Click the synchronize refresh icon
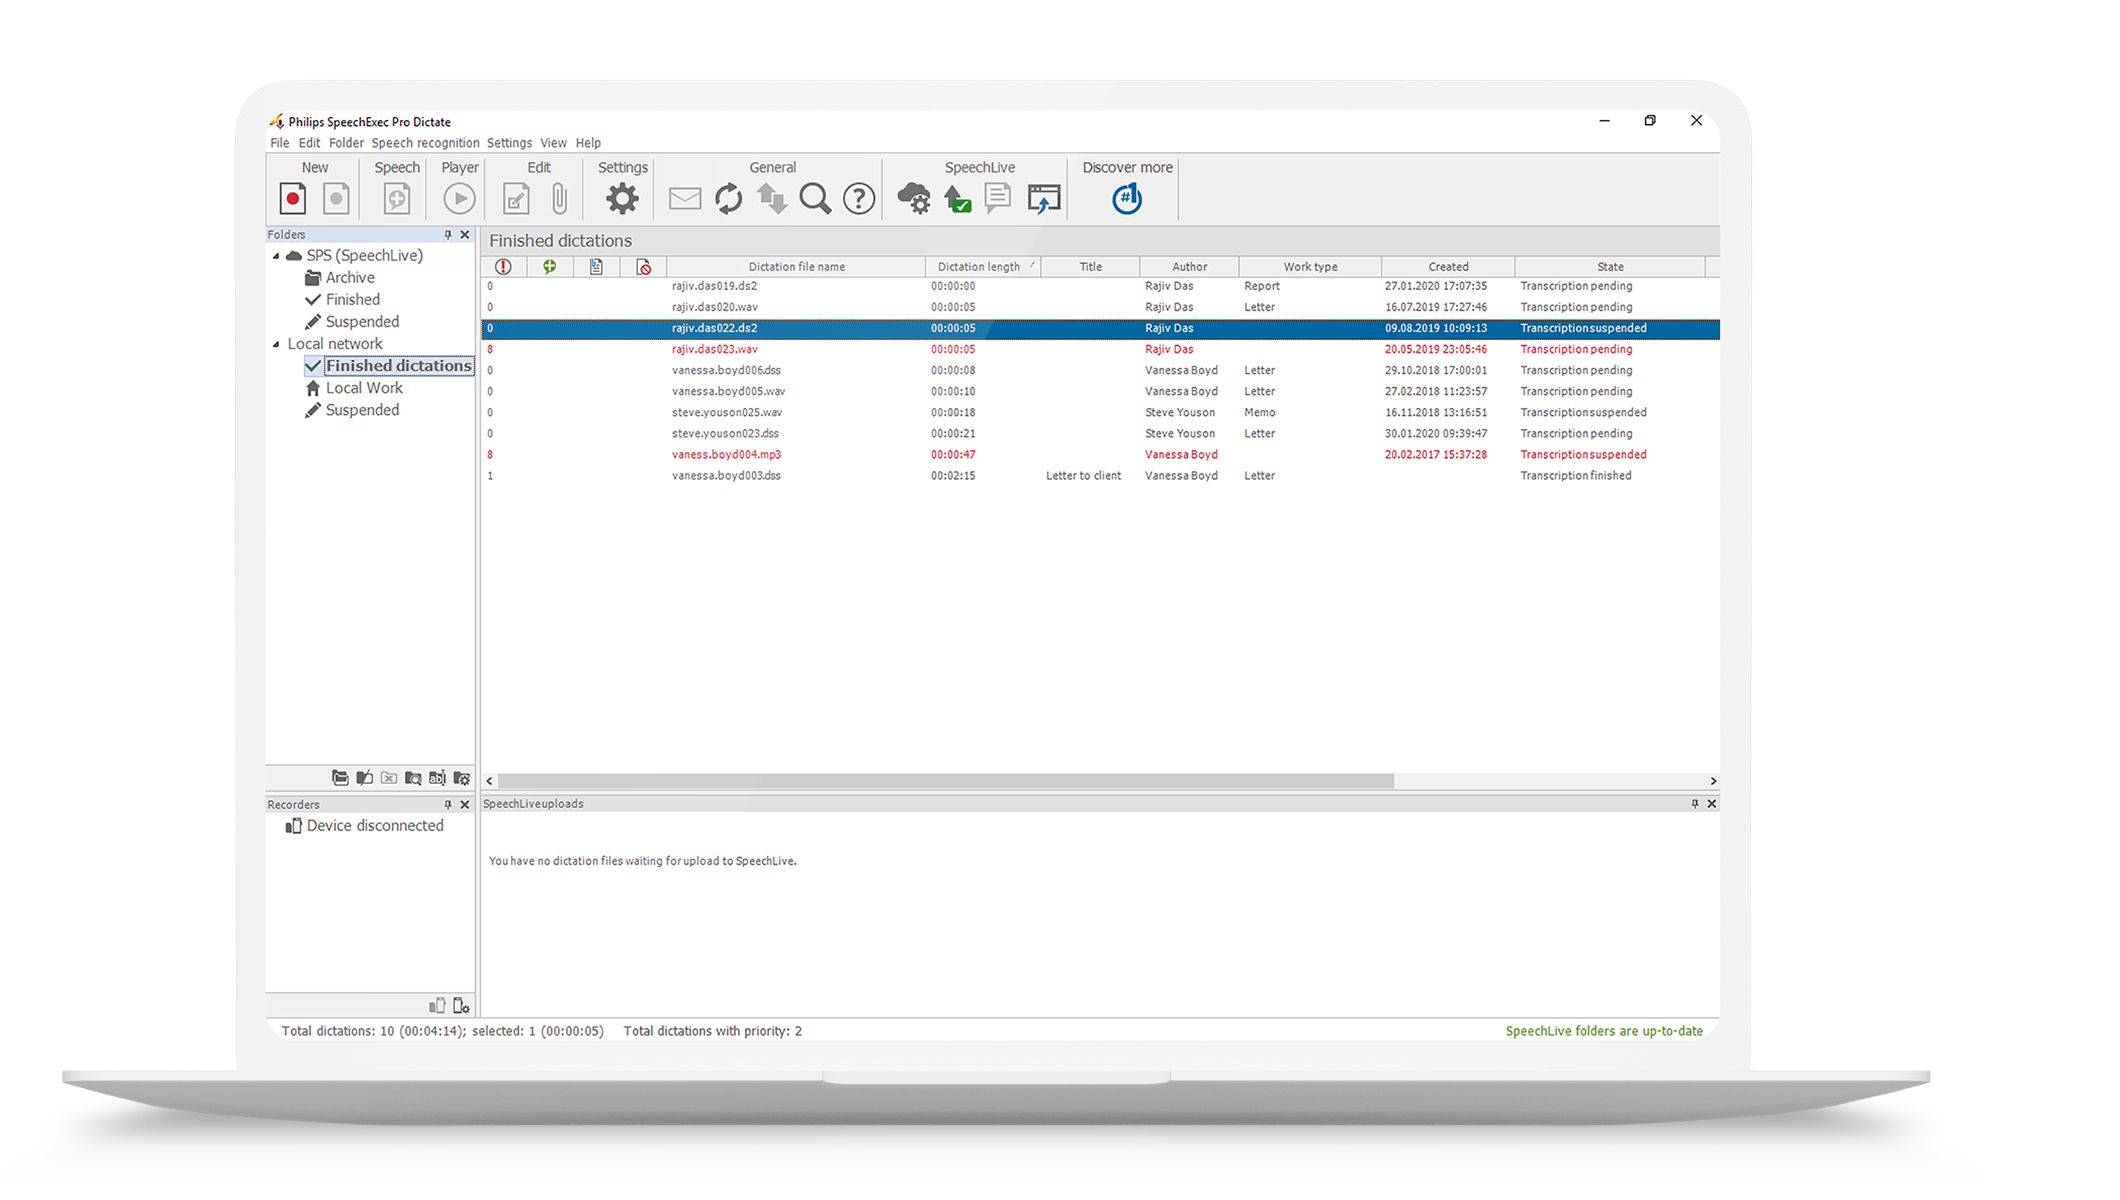This screenshot has width=2120, height=1200. tap(728, 198)
